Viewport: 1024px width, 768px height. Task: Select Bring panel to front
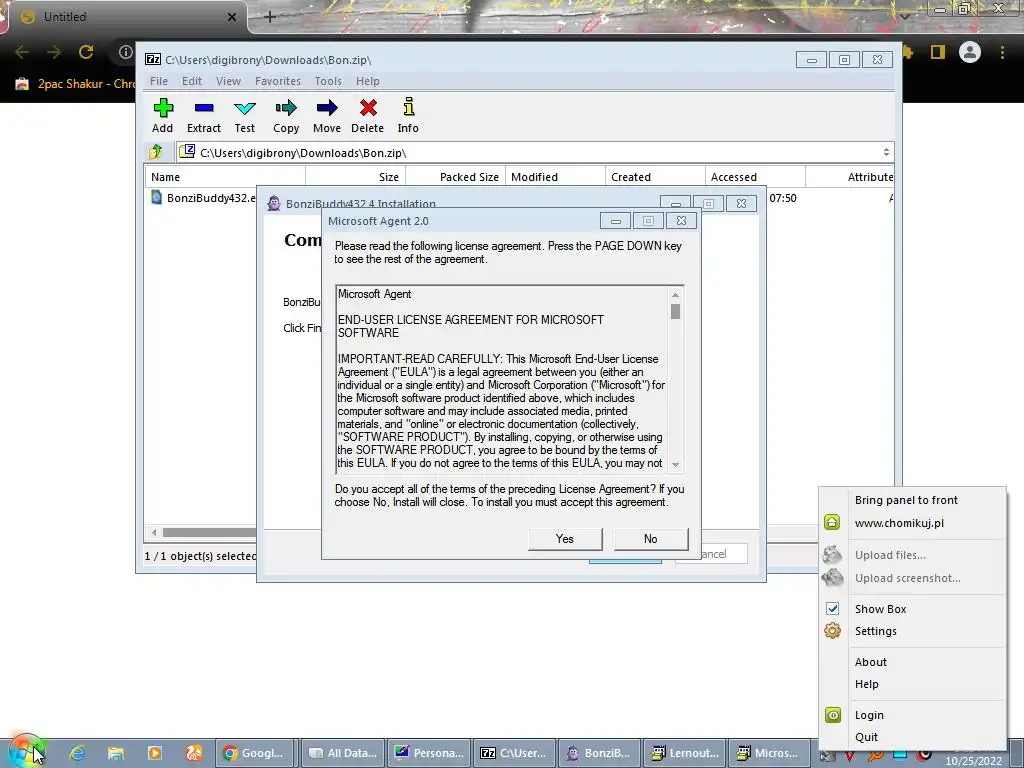(906, 500)
